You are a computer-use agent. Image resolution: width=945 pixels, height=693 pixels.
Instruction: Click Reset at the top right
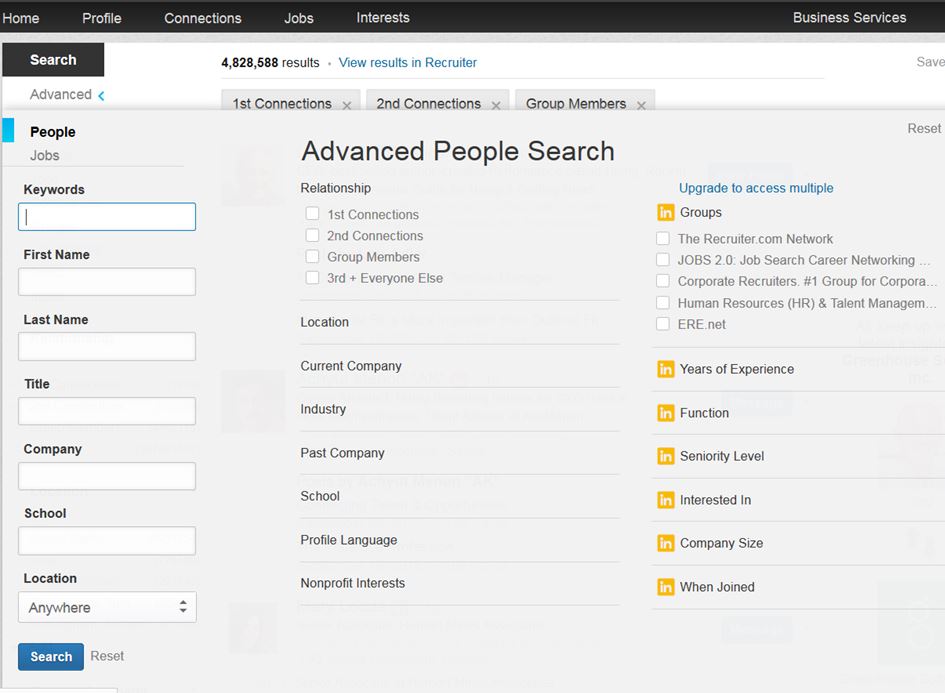[924, 128]
